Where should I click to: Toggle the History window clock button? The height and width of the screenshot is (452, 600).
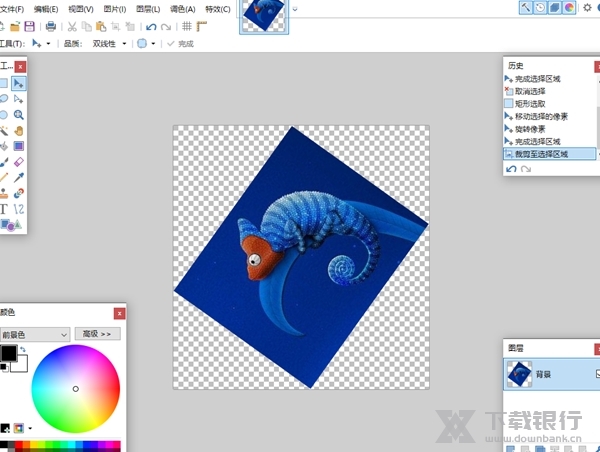(540, 7)
